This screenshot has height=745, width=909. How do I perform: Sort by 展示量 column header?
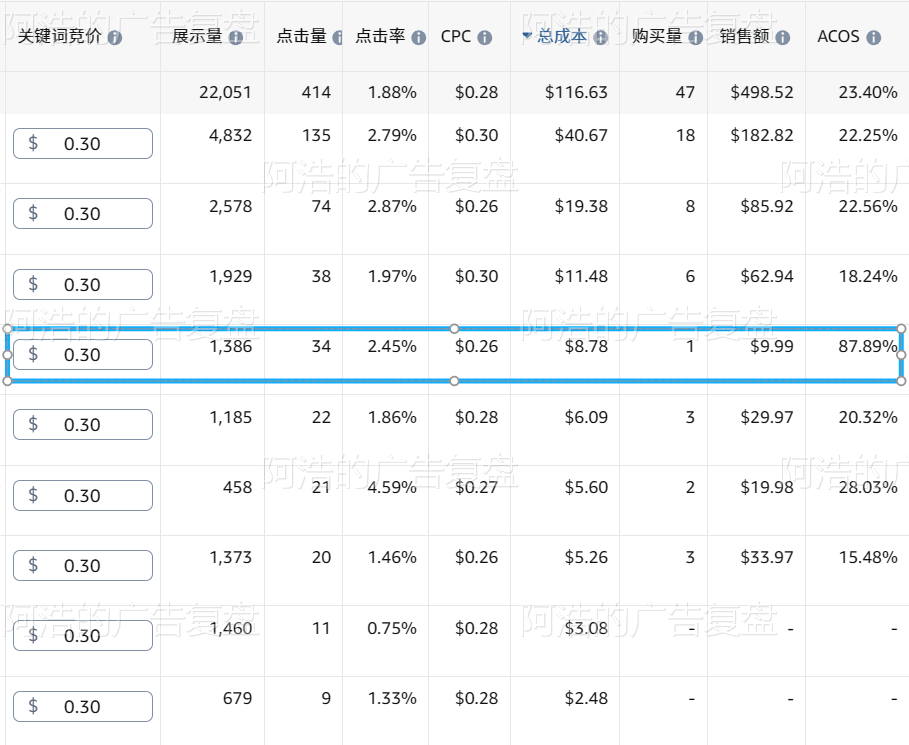(x=197, y=36)
